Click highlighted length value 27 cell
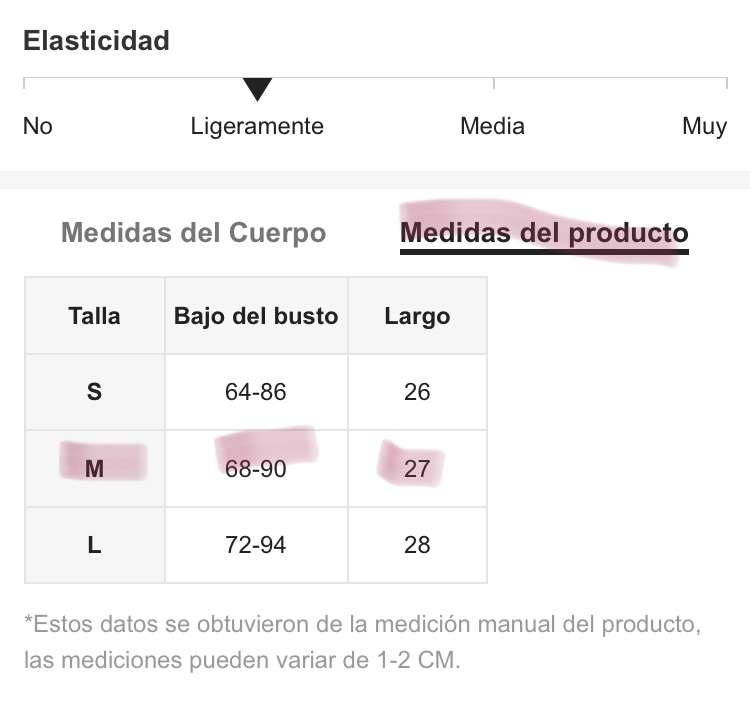 point(418,469)
